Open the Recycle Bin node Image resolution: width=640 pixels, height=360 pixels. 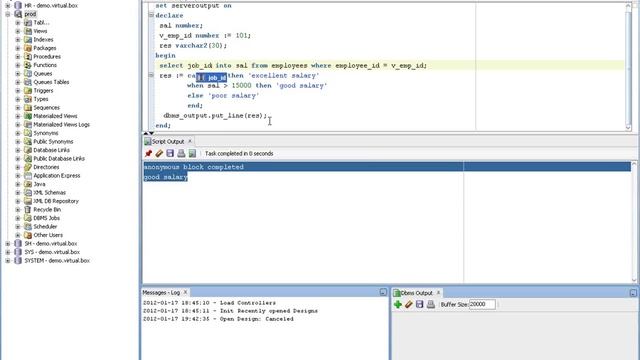point(47,210)
